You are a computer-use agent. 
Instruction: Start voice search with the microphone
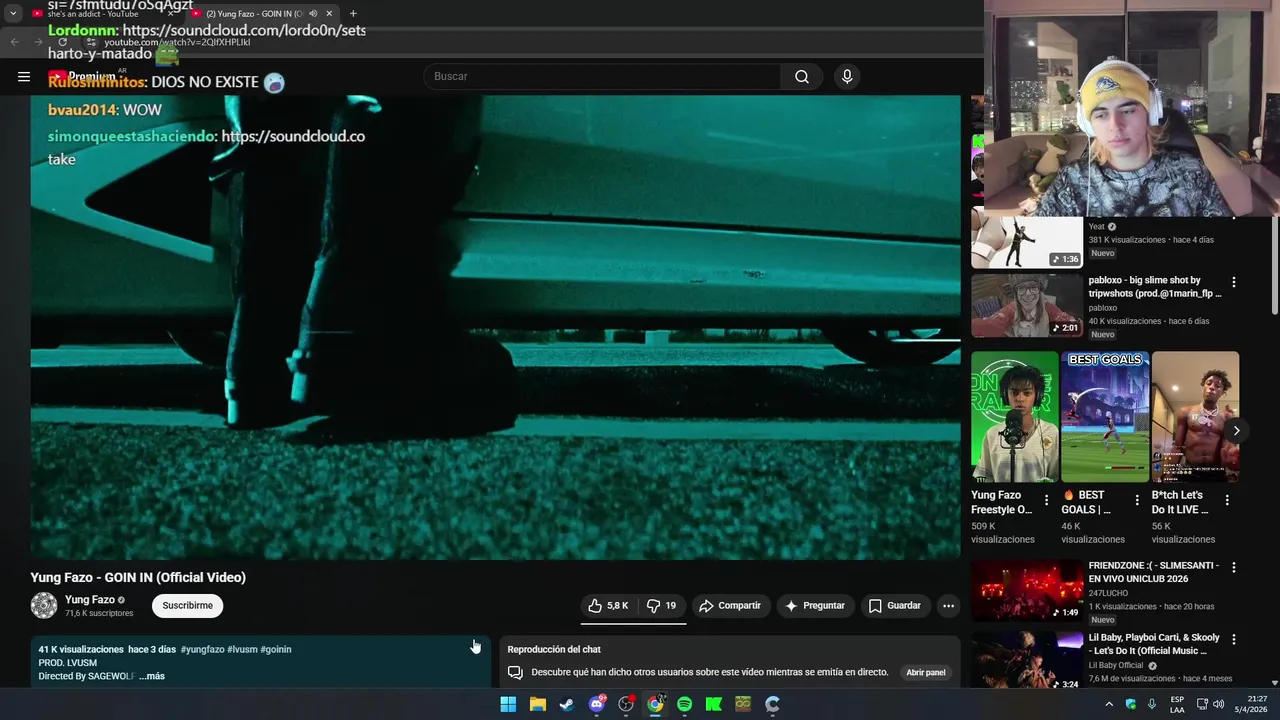click(x=847, y=77)
